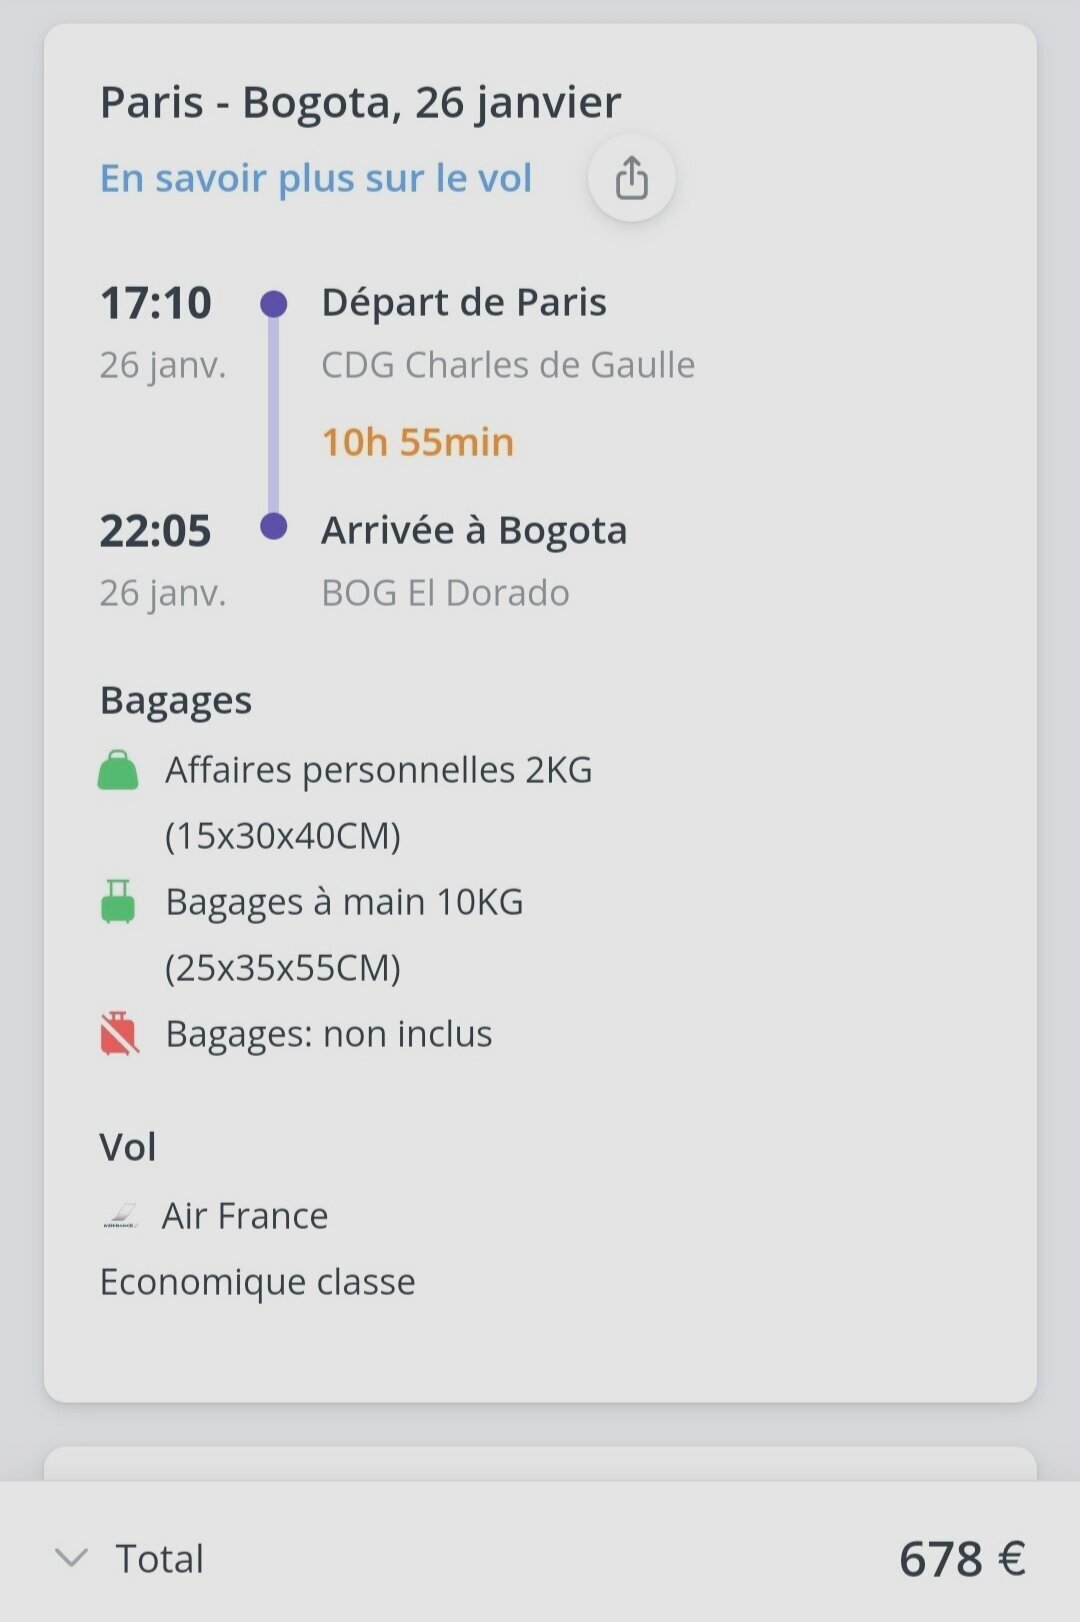Click the arrival dot on timeline
Viewport: 1080px width, 1622px height.
point(273,526)
